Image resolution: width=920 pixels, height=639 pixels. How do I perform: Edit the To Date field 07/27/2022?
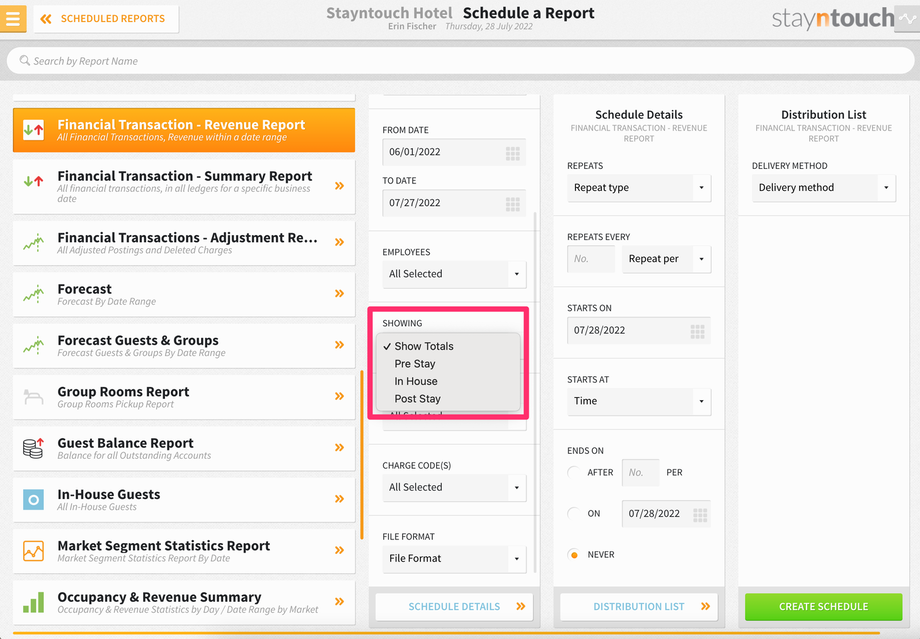[454, 203]
